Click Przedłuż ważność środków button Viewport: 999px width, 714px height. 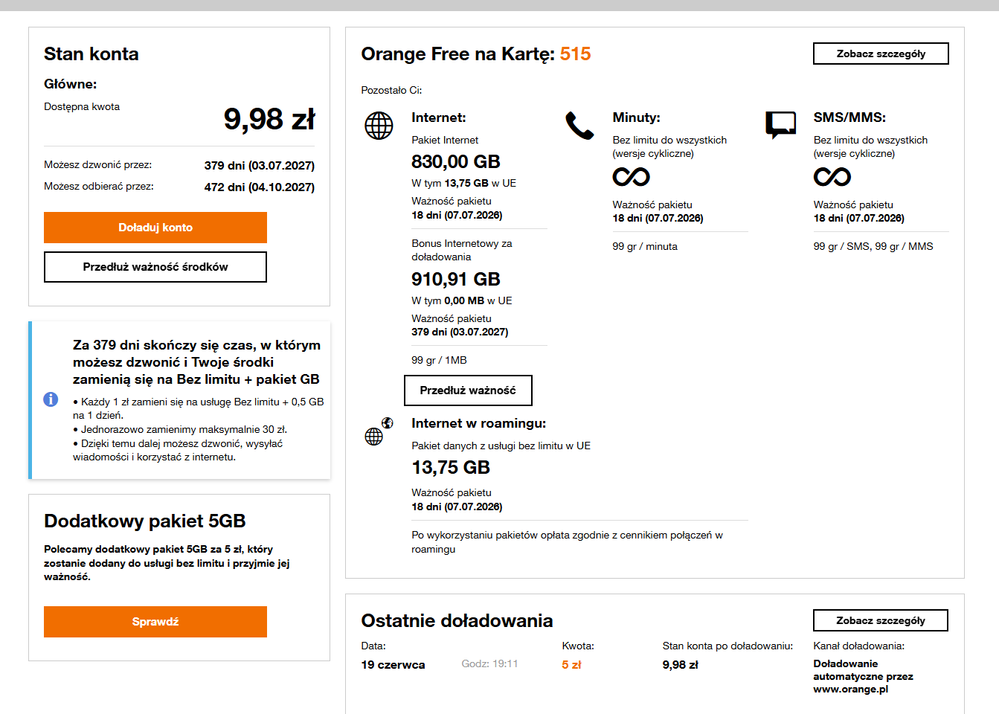(x=155, y=267)
